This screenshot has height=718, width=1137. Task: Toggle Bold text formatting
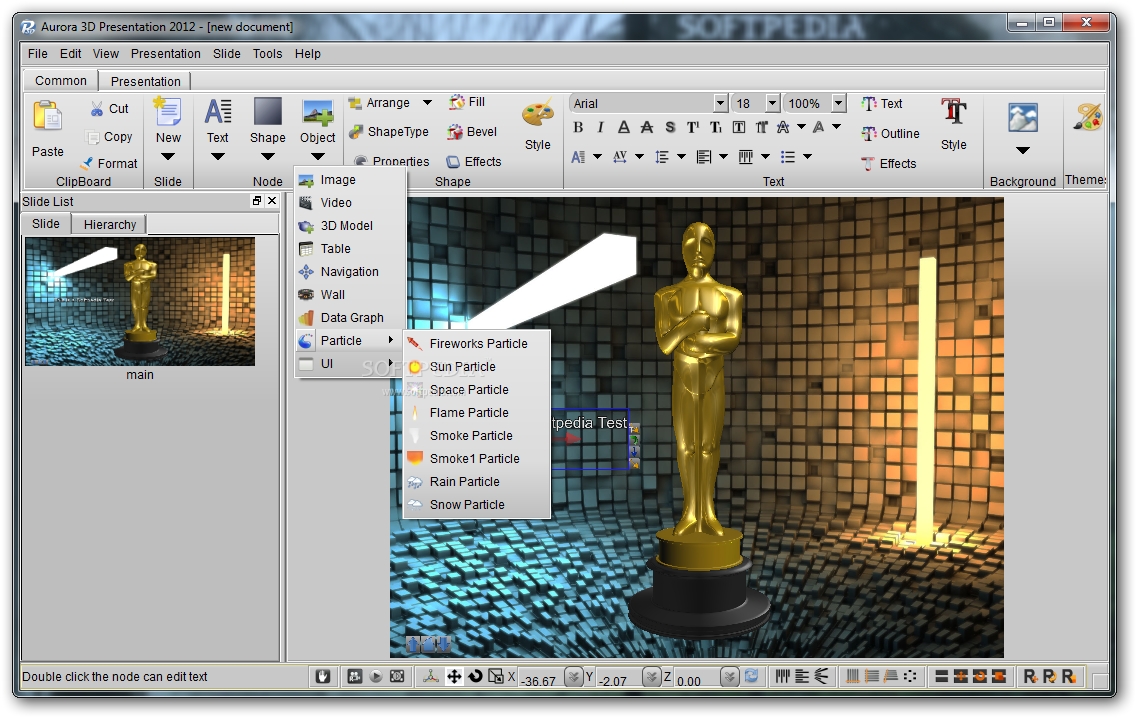pyautogui.click(x=578, y=128)
